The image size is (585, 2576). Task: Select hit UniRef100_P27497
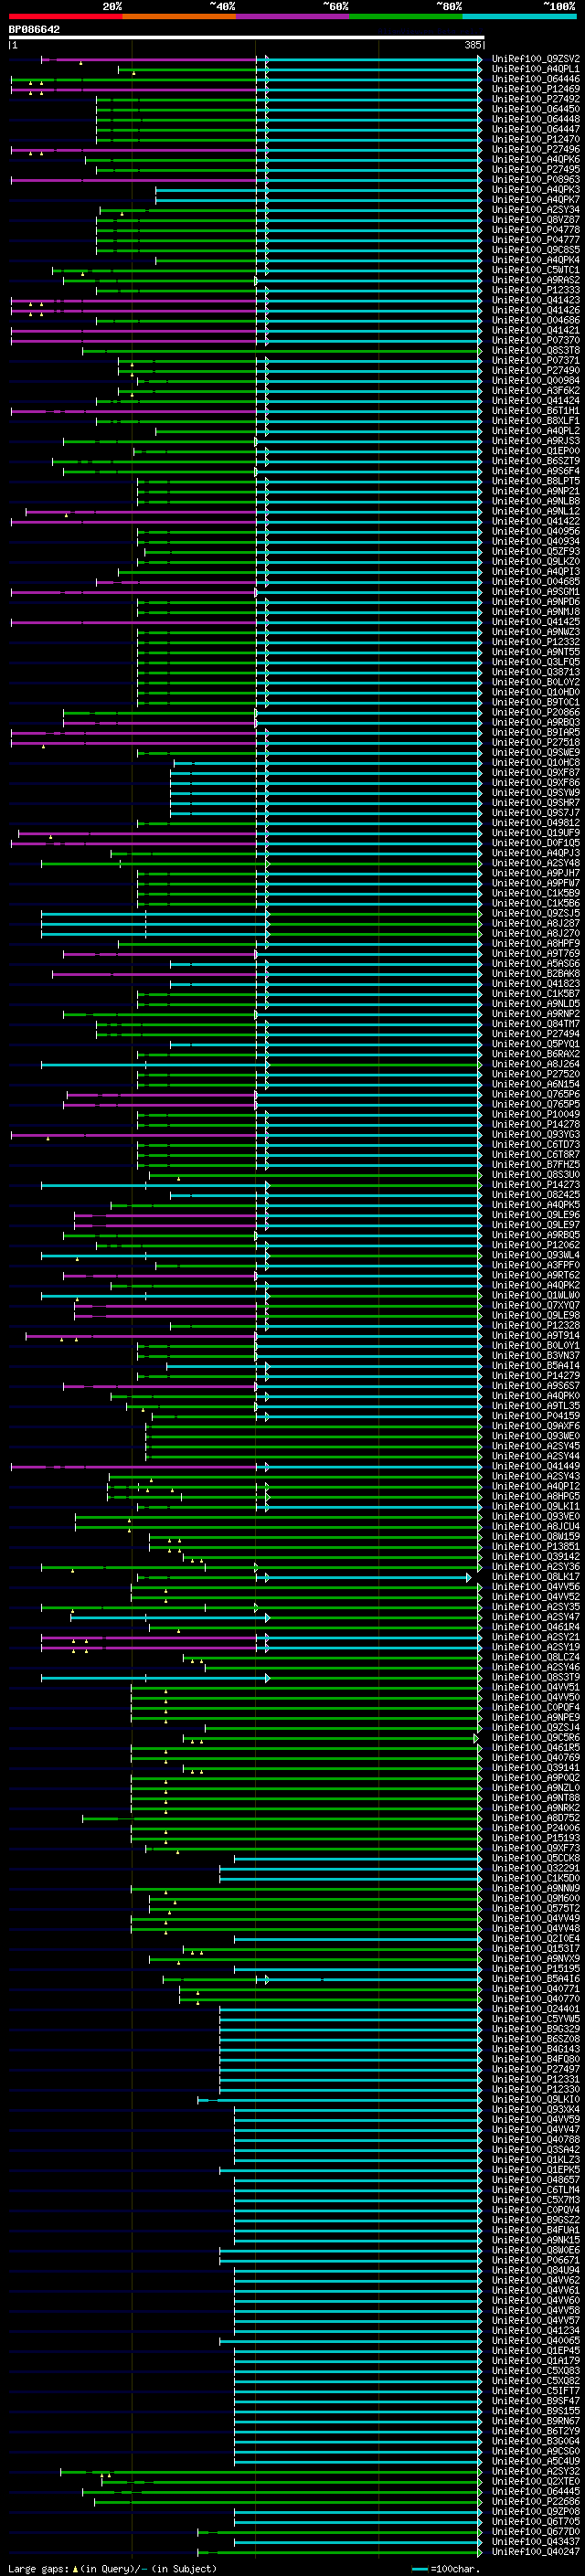[536, 2070]
